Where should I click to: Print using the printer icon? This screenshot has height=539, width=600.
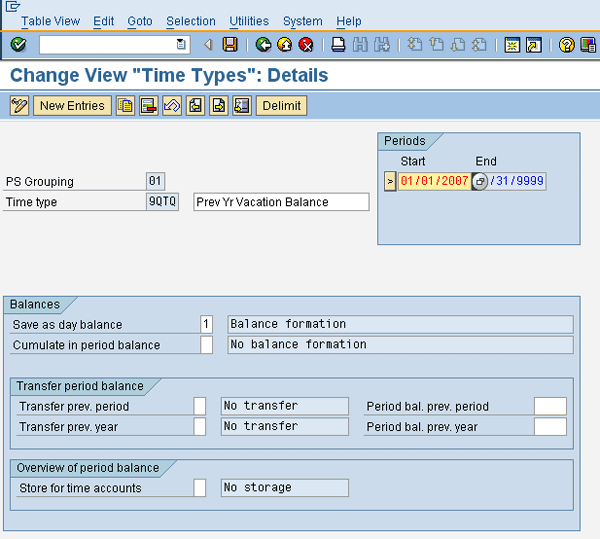click(x=338, y=45)
